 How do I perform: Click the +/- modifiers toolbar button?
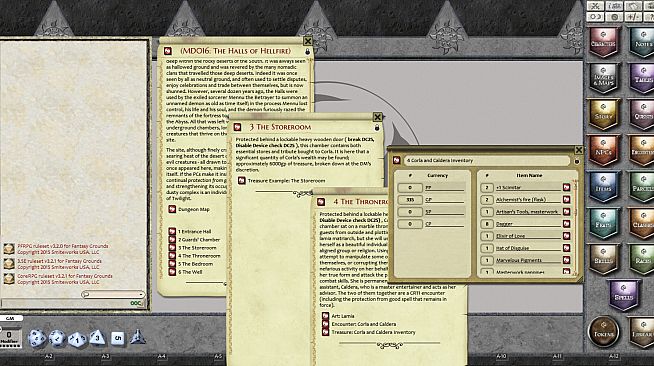[633, 17]
